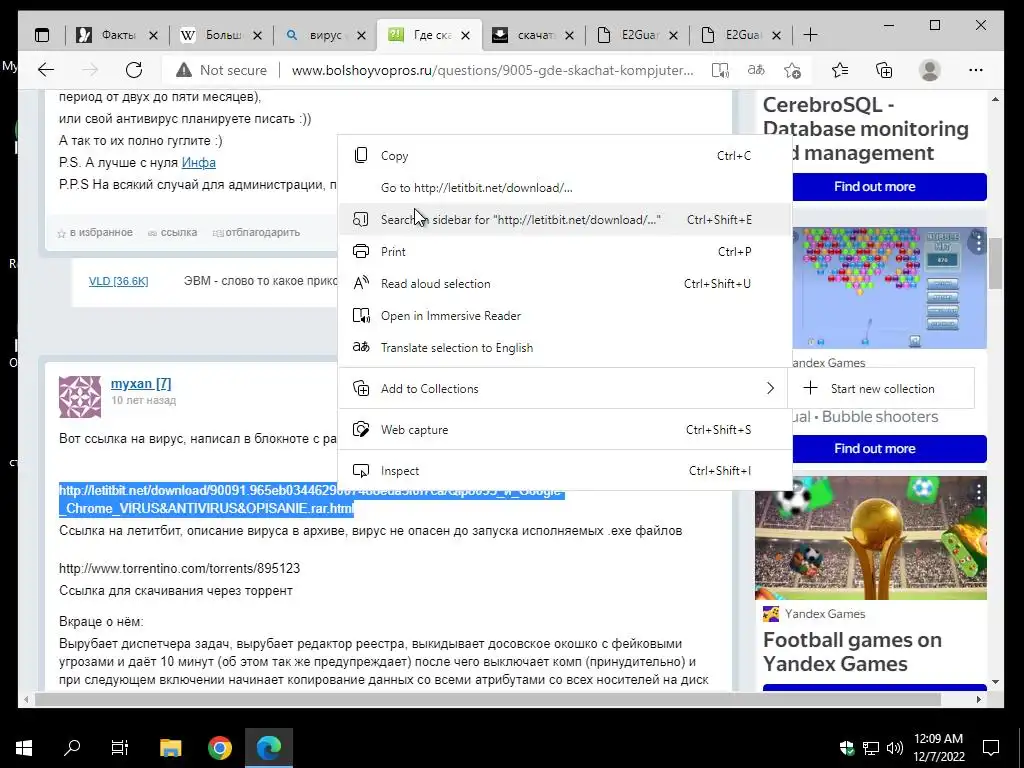Viewport: 1024px width, 768px height.
Task: Choose Read aloud selection
Action: pos(565,283)
